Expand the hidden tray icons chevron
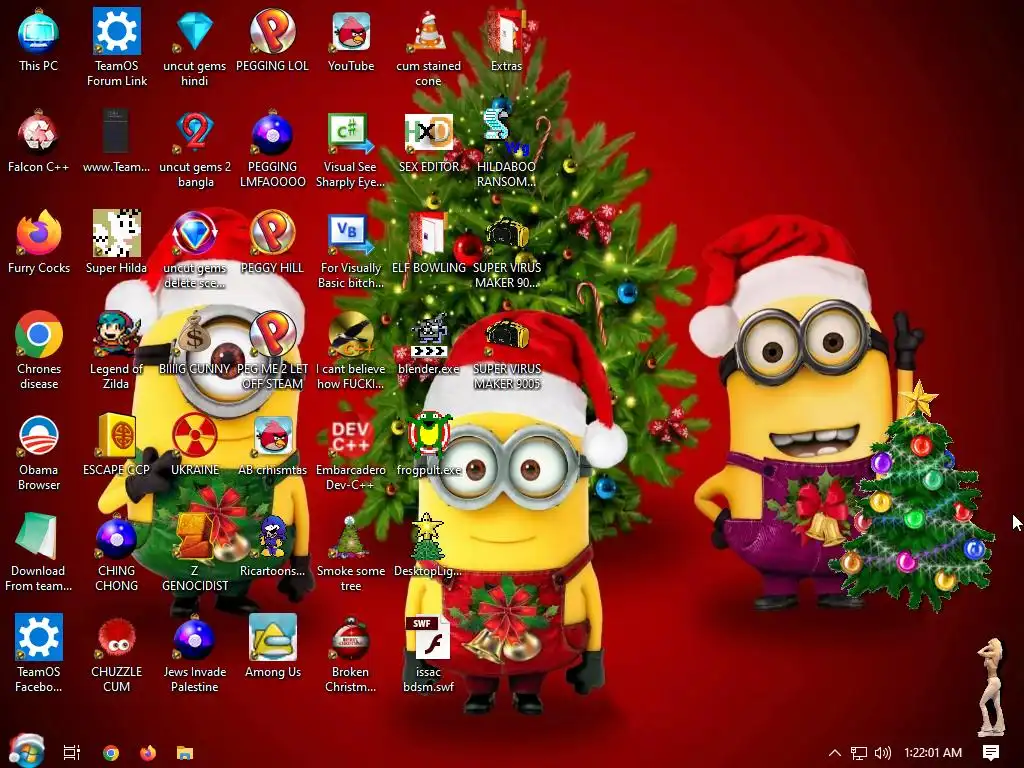The height and width of the screenshot is (768, 1024). [835, 753]
